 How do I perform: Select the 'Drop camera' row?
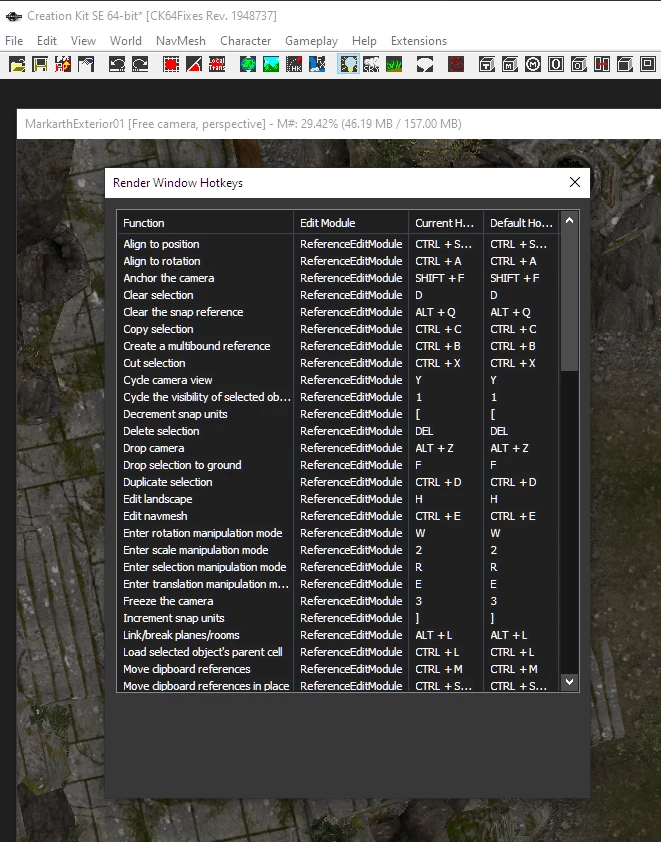pyautogui.click(x=338, y=448)
